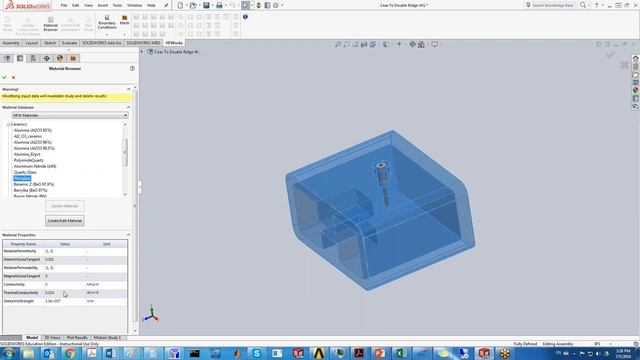Collapse the Ceramics tree category

(8, 124)
